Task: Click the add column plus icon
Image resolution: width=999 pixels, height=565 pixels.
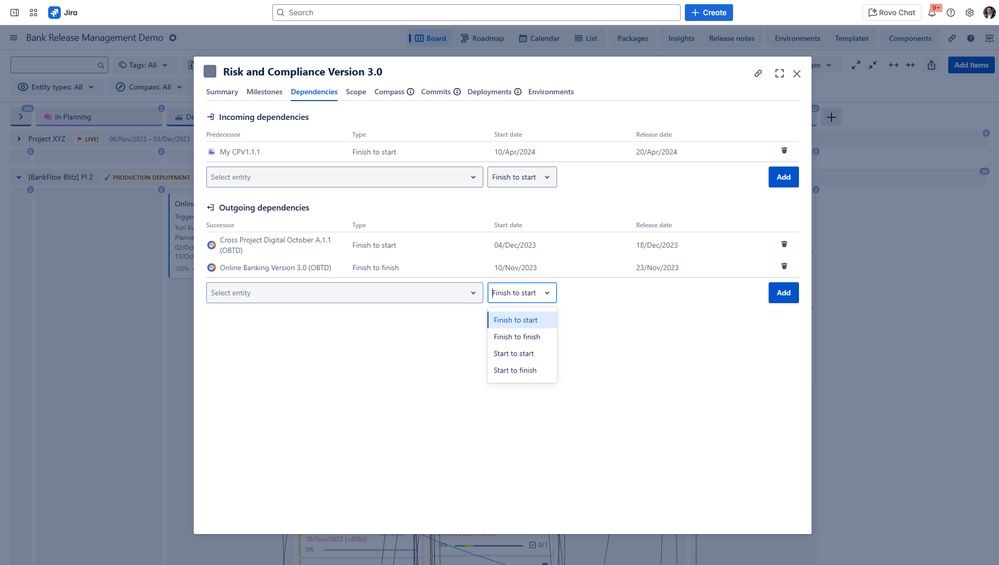Action: coord(831,117)
